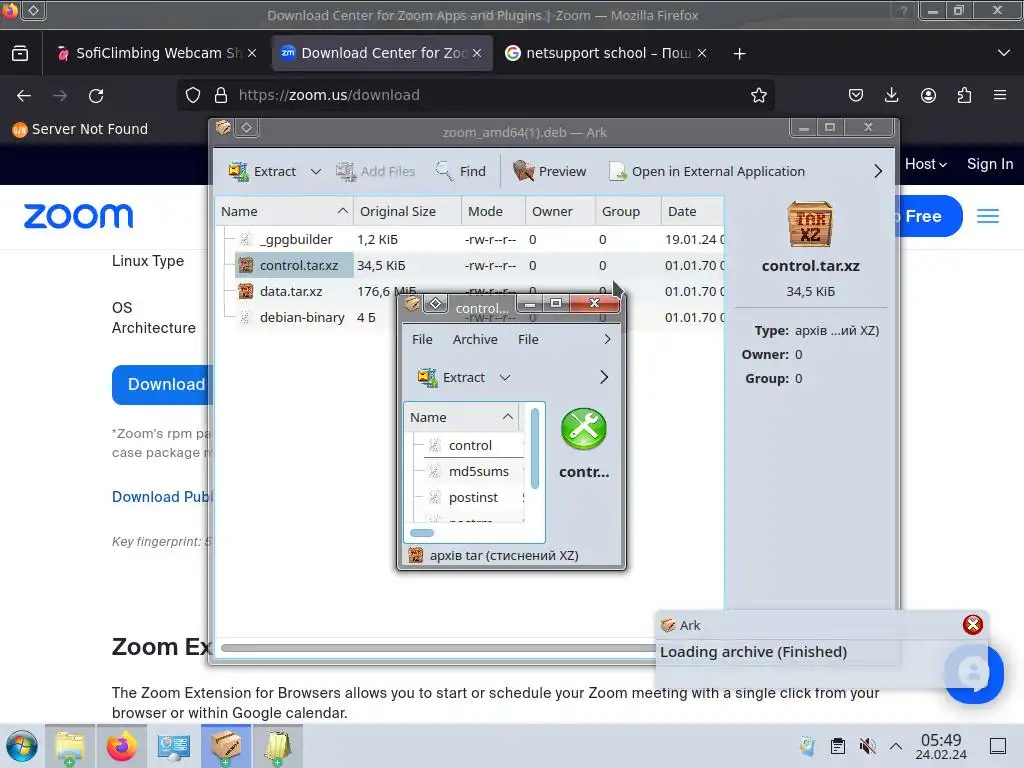
Task: Open Firefox account icon
Action: (x=928, y=95)
